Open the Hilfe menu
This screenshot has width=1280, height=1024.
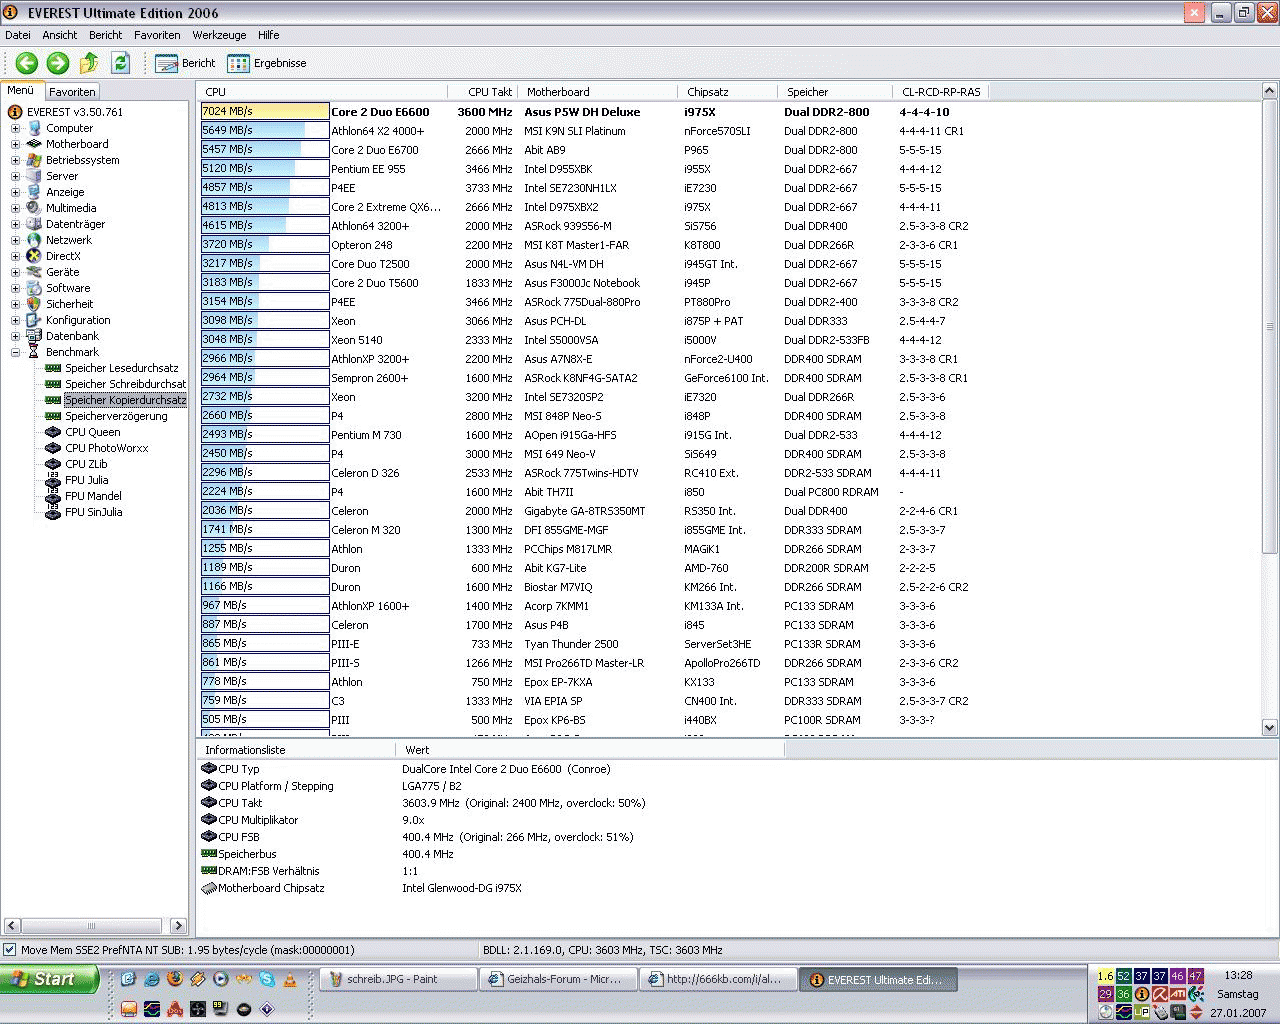coord(268,35)
